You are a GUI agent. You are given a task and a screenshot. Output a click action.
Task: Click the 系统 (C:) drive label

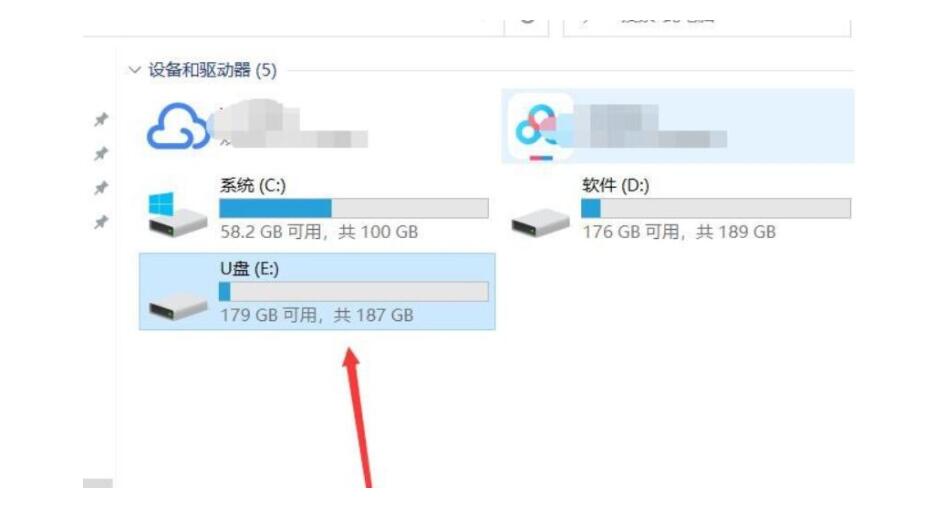click(x=252, y=185)
